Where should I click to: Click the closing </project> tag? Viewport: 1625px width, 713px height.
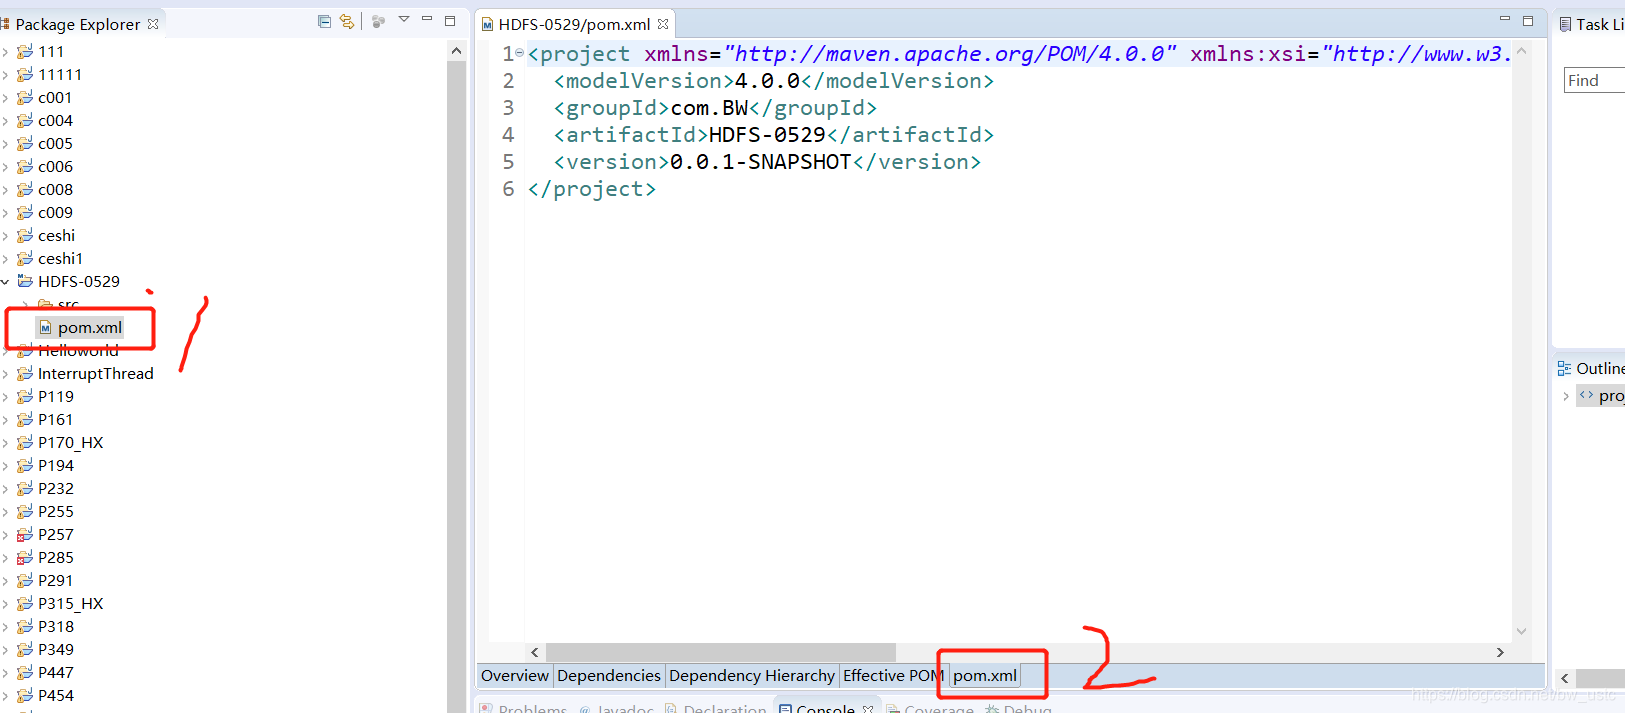[x=592, y=189]
